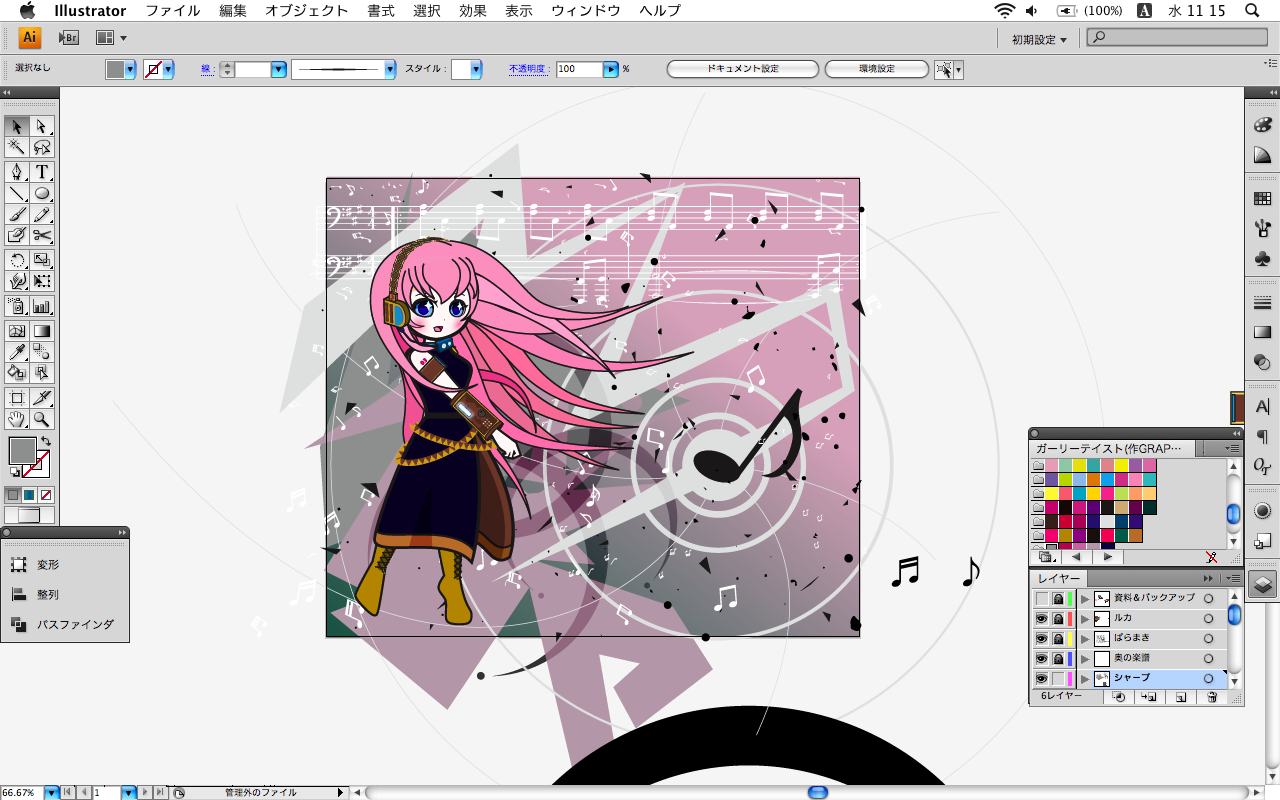
Task: Toggle visibility of 資料&バックアップ layer
Action: (1041, 598)
